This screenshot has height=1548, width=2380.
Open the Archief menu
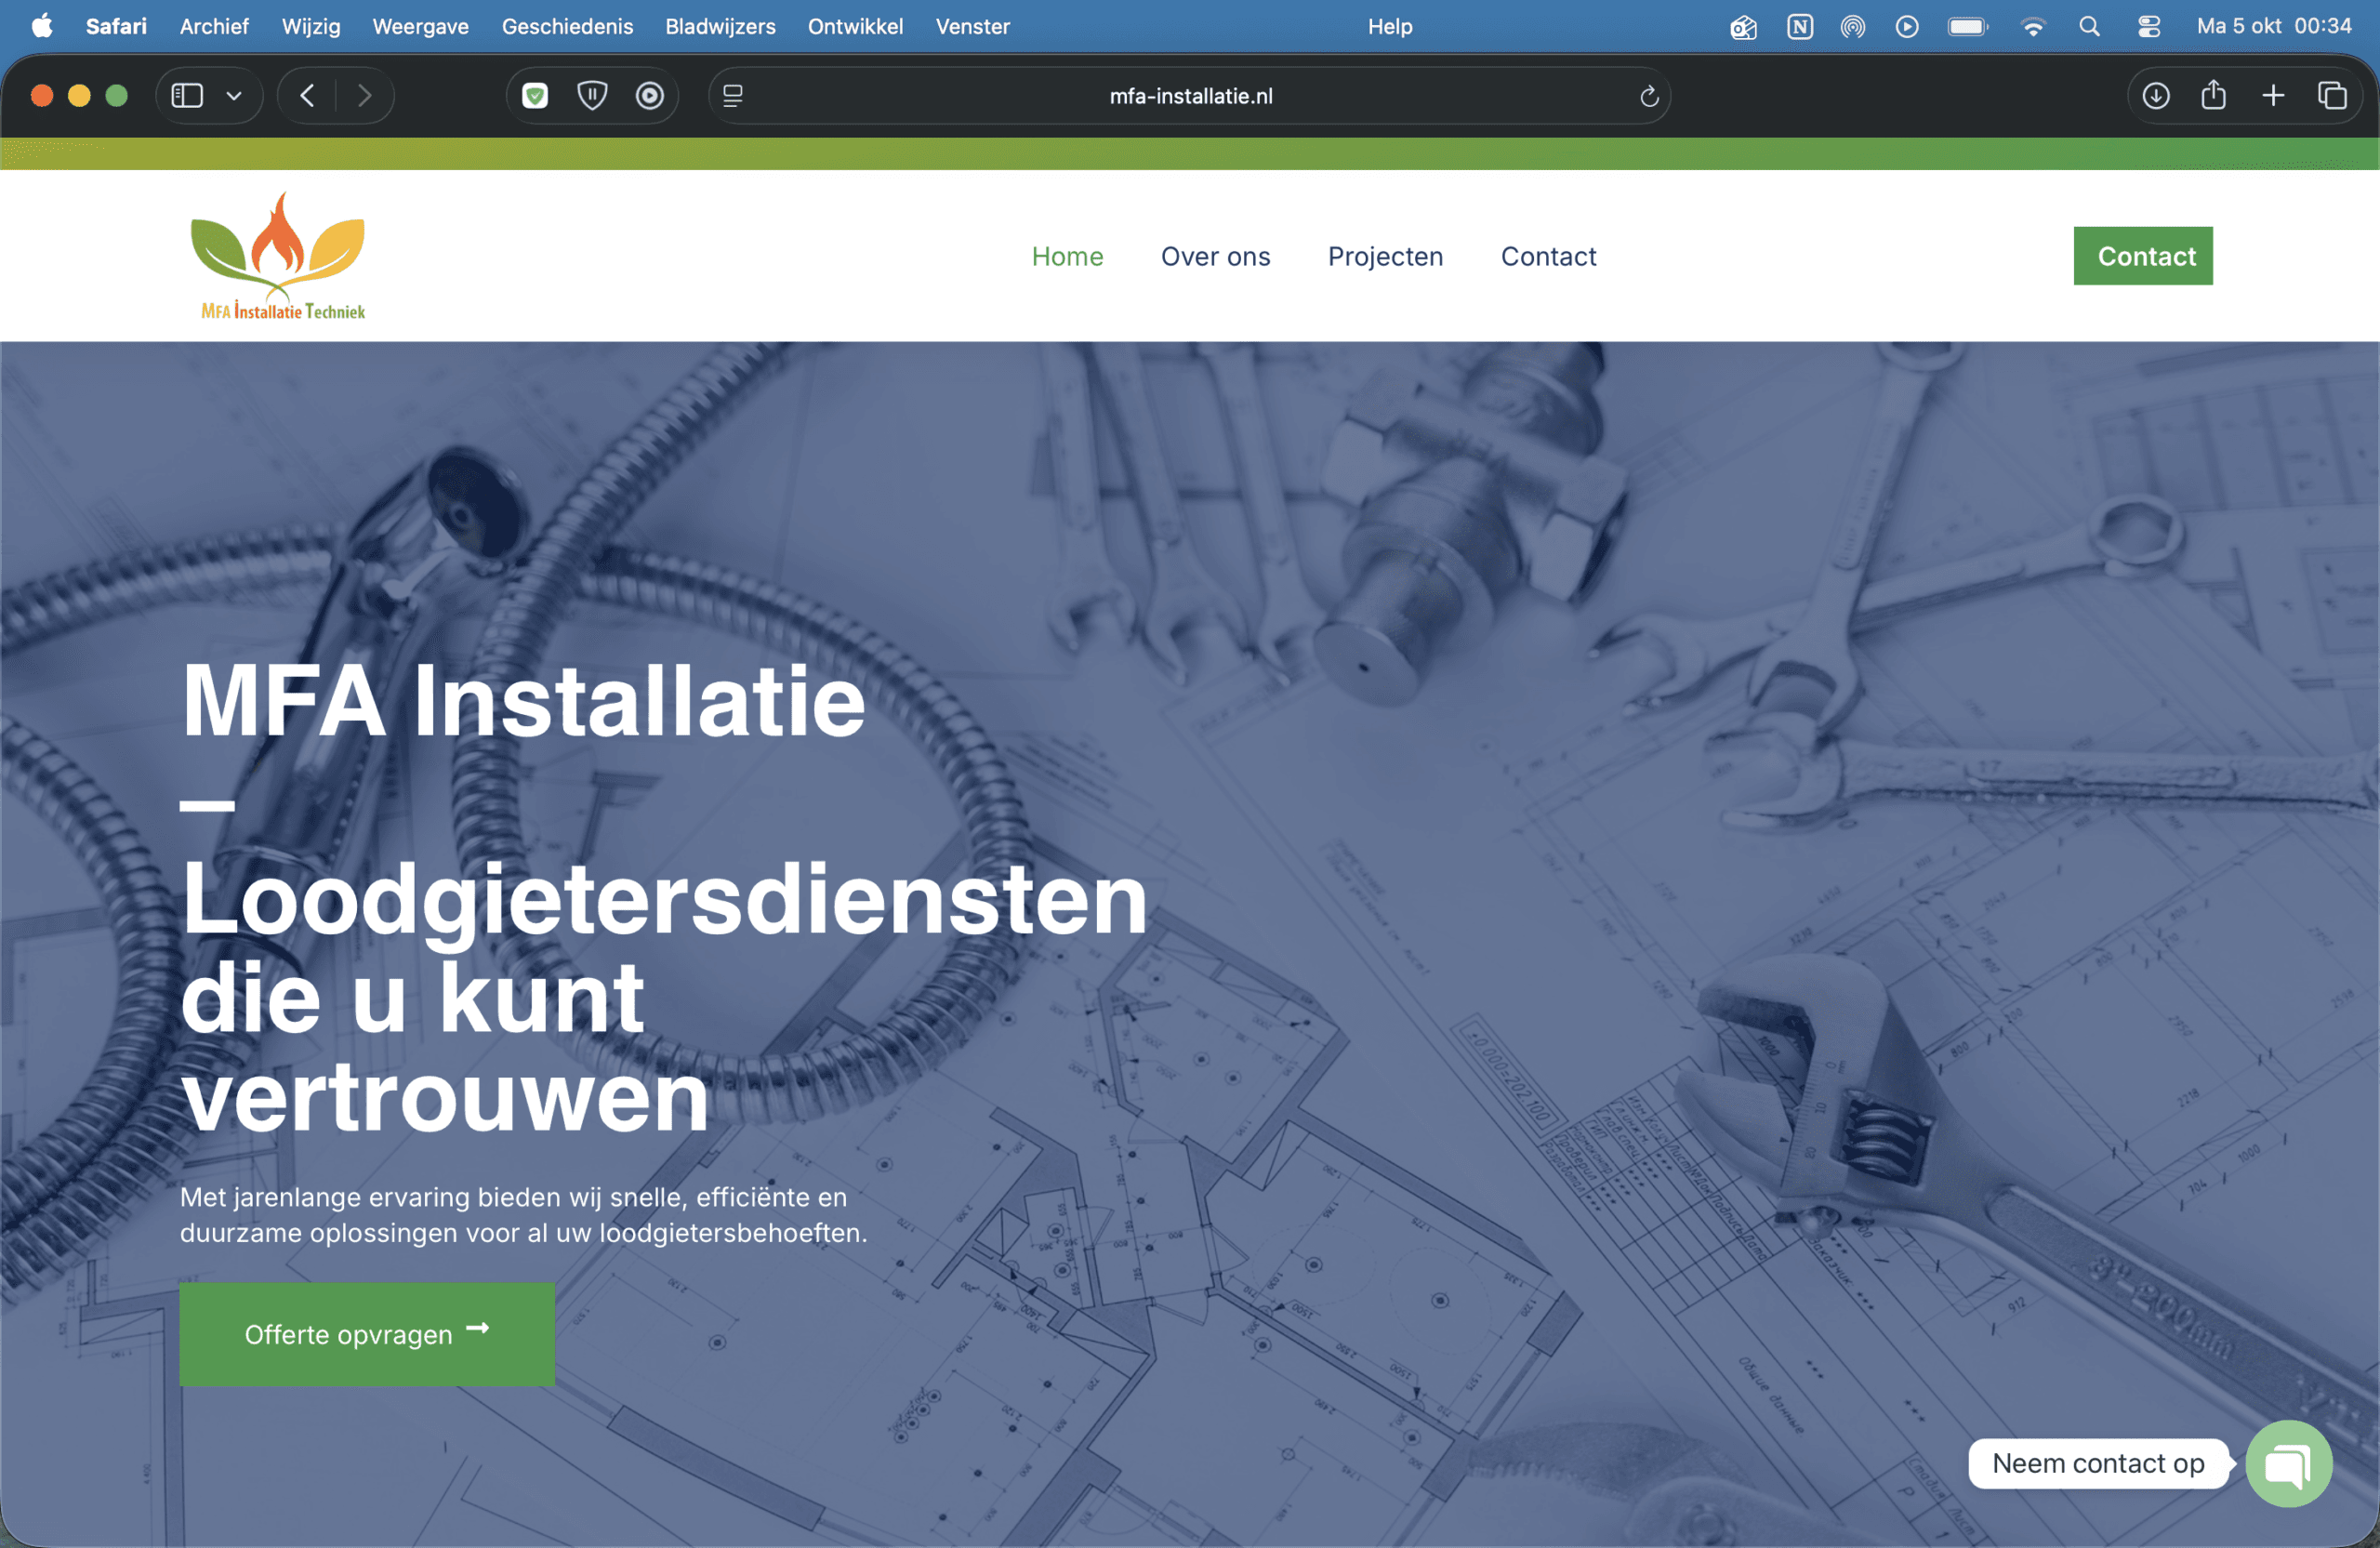[x=214, y=26]
